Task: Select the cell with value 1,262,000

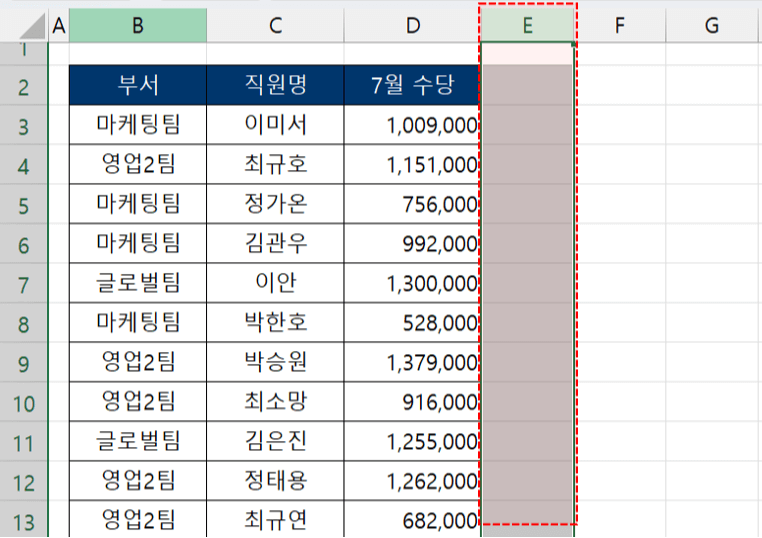Action: coord(412,481)
